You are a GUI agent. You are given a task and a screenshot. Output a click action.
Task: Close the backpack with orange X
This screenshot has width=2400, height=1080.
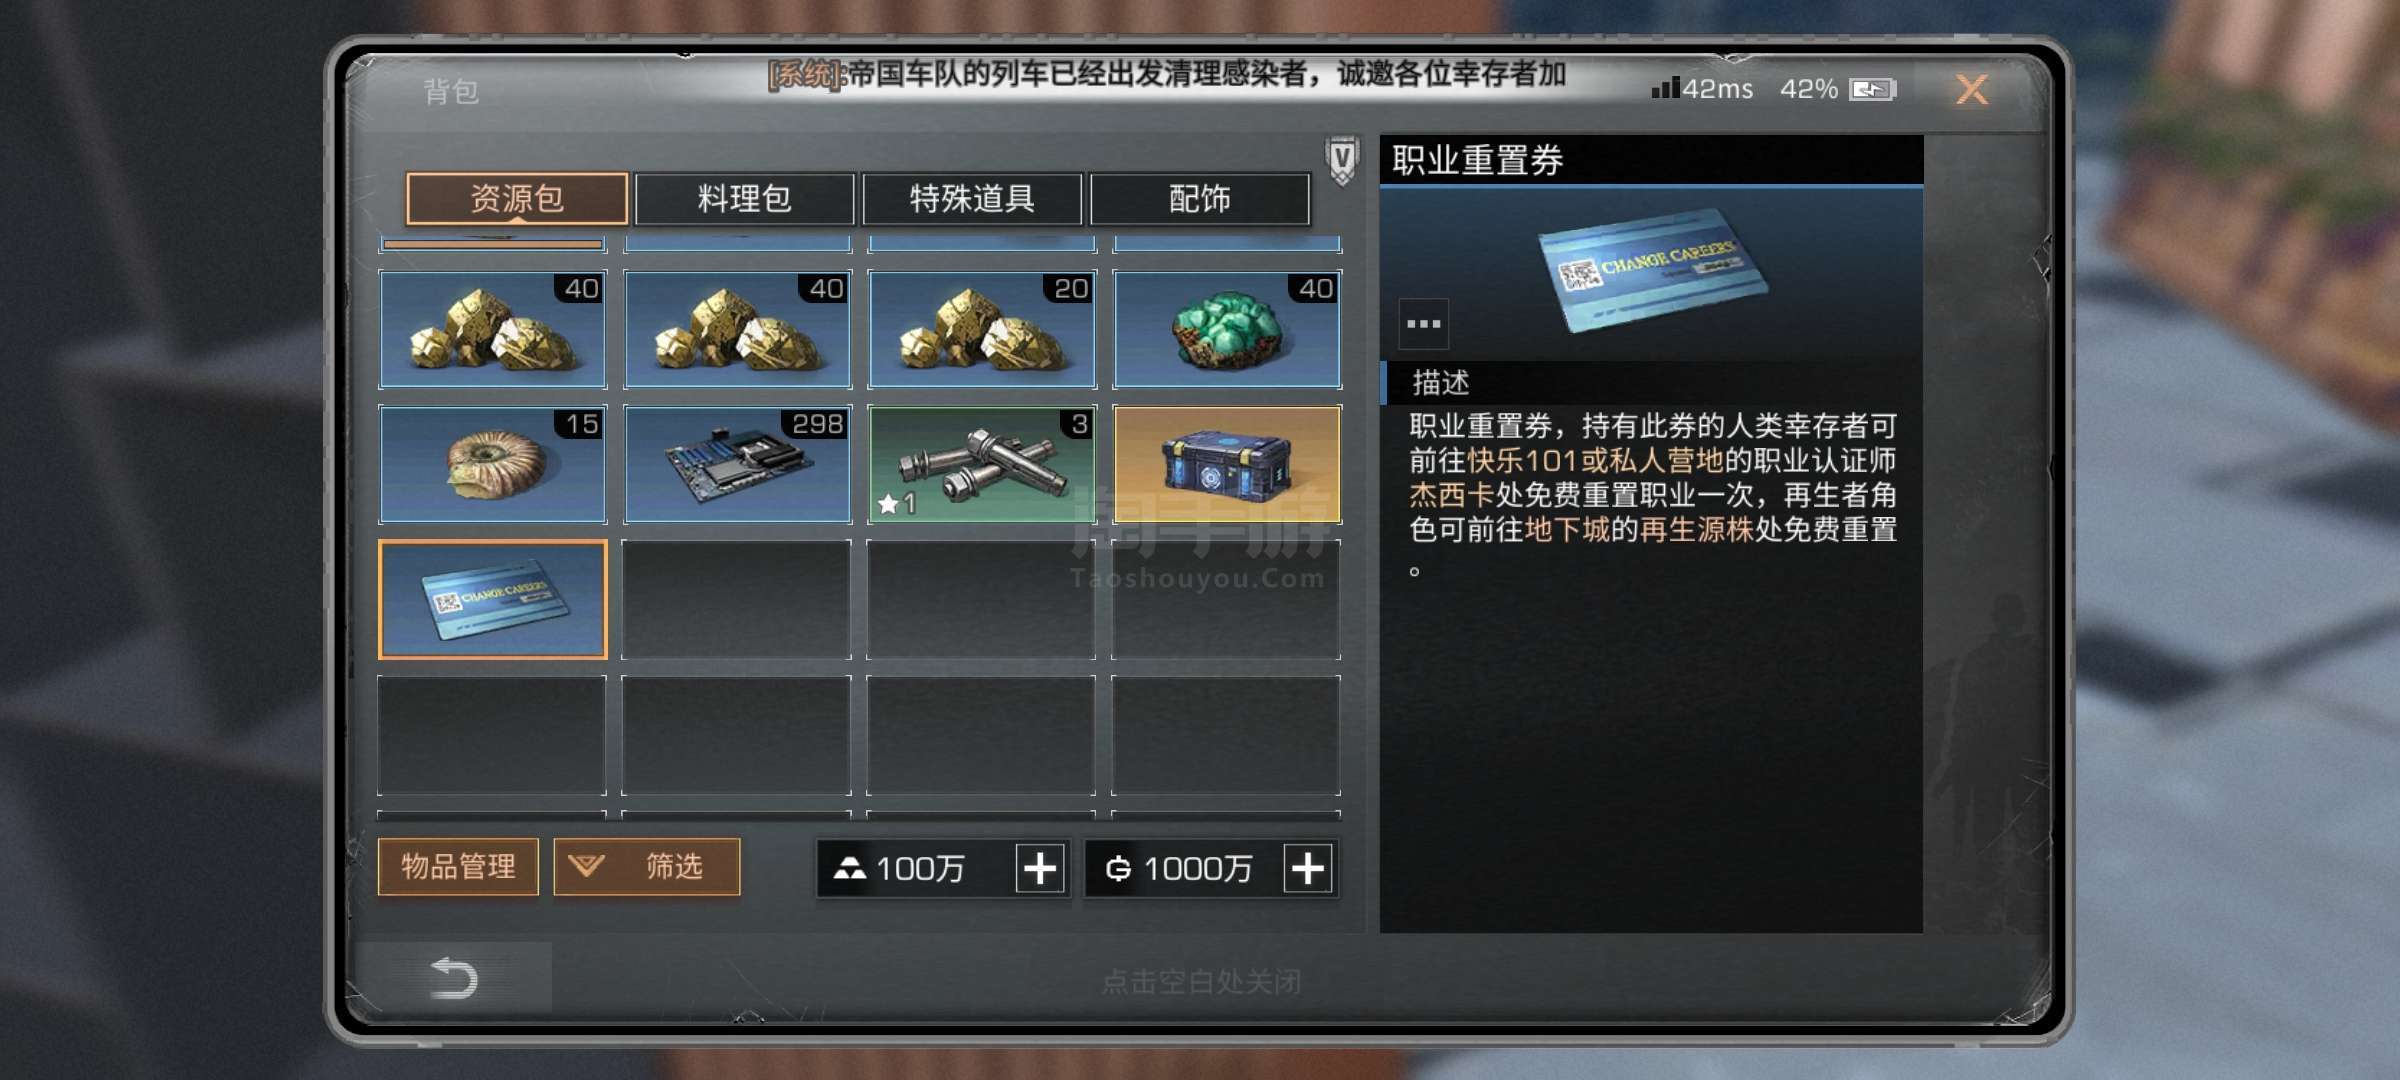pos(1972,90)
